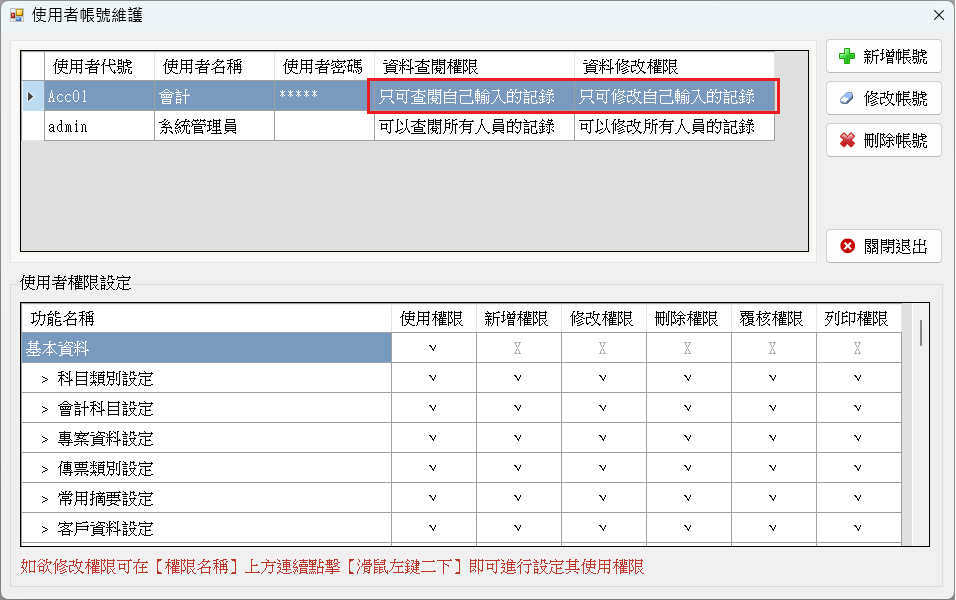The image size is (956, 600).
Task: Expand the 專案資料設定 row
Action: (x=45, y=439)
